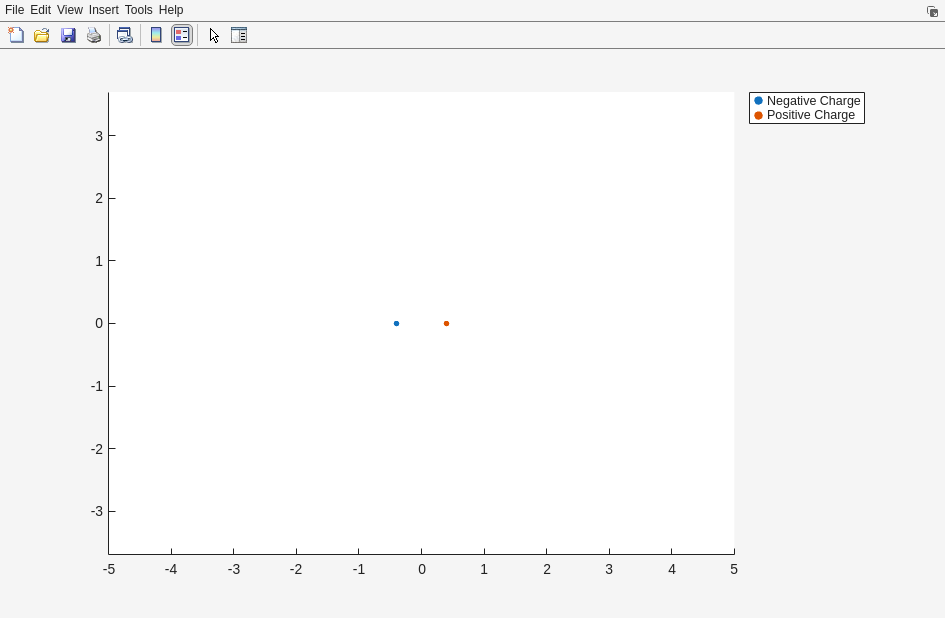Expand the Tools menu
945x618 pixels.
click(138, 10)
